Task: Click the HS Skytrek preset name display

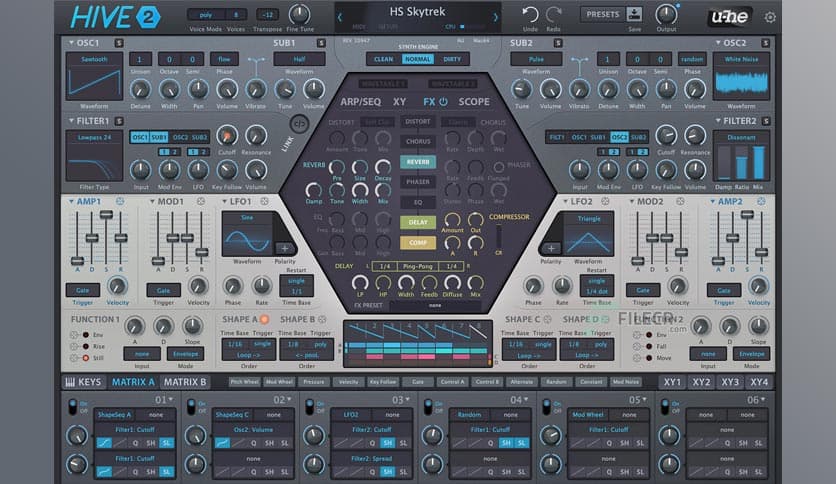Action: (418, 13)
